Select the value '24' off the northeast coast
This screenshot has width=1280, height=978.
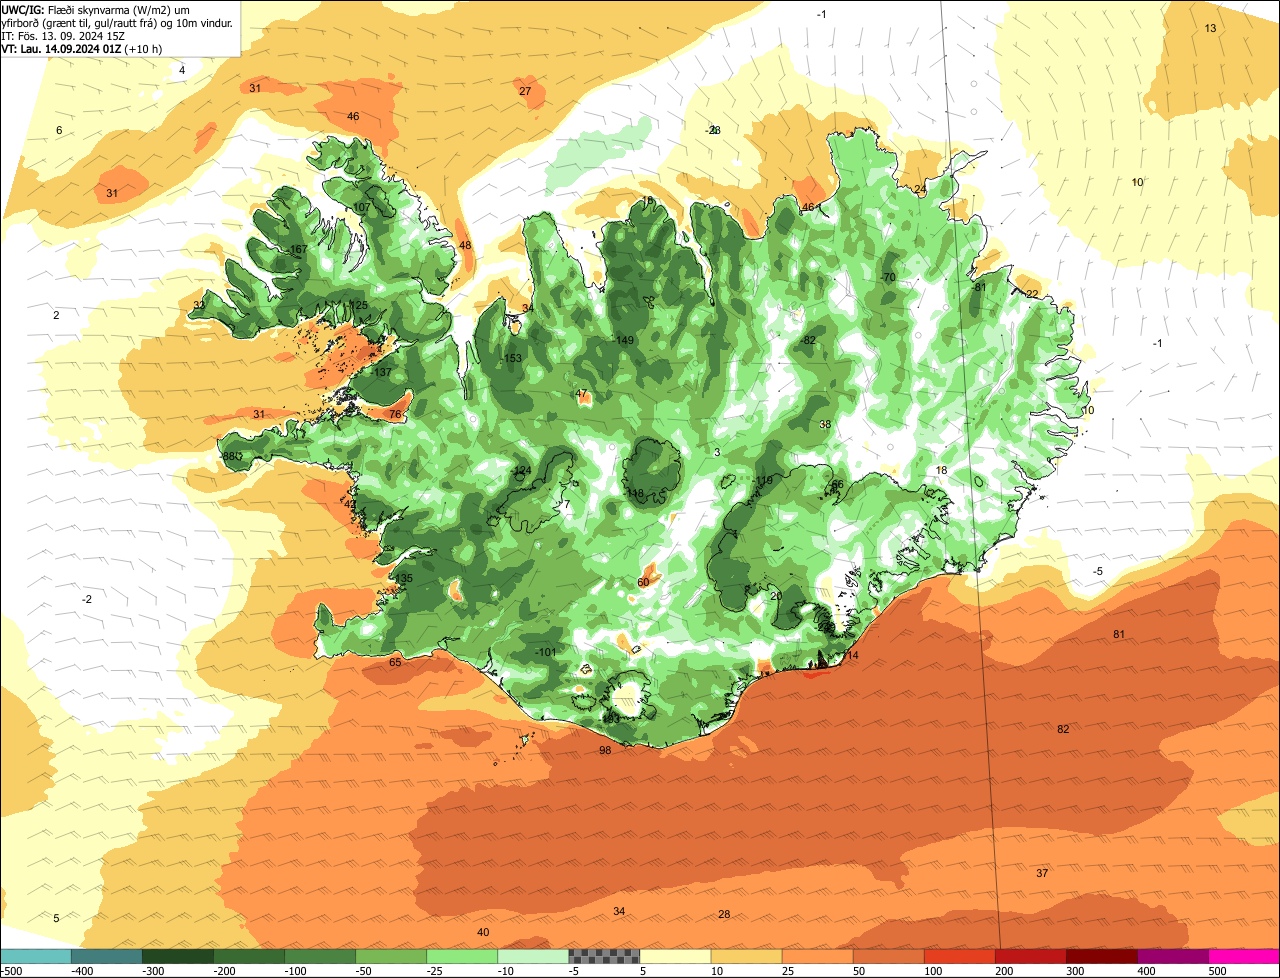point(920,189)
